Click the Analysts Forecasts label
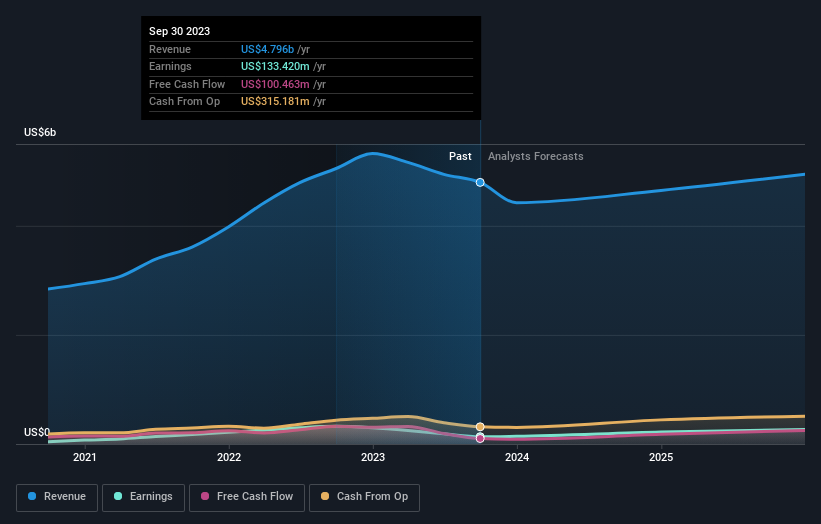Screen dimensions: 821x524 pyautogui.click(x=536, y=156)
